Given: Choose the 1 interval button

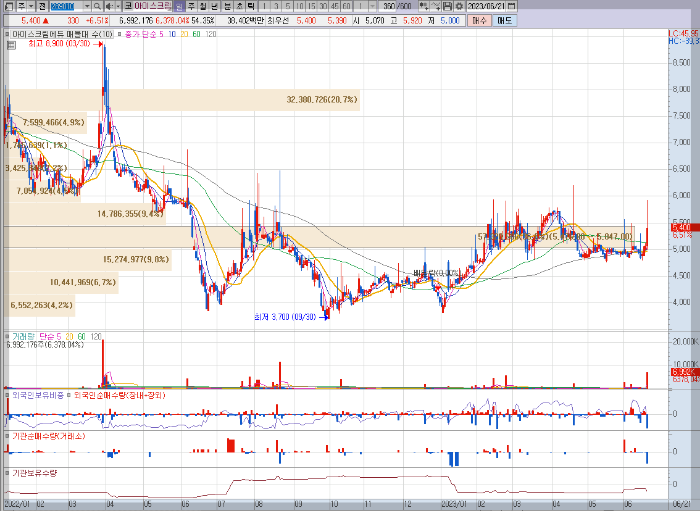Looking at the screenshot, I should pyautogui.click(x=265, y=6).
